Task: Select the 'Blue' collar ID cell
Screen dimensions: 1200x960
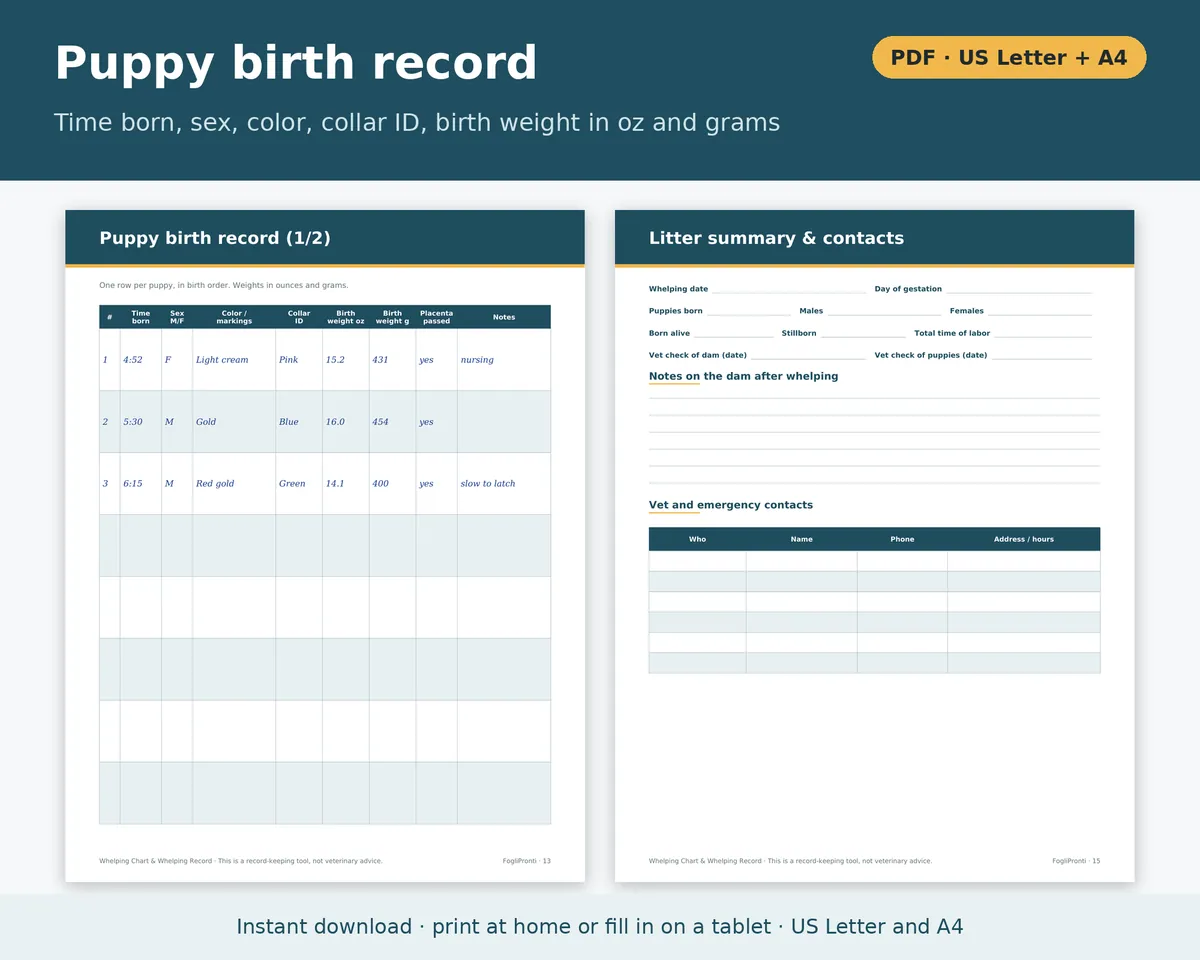Action: point(299,422)
